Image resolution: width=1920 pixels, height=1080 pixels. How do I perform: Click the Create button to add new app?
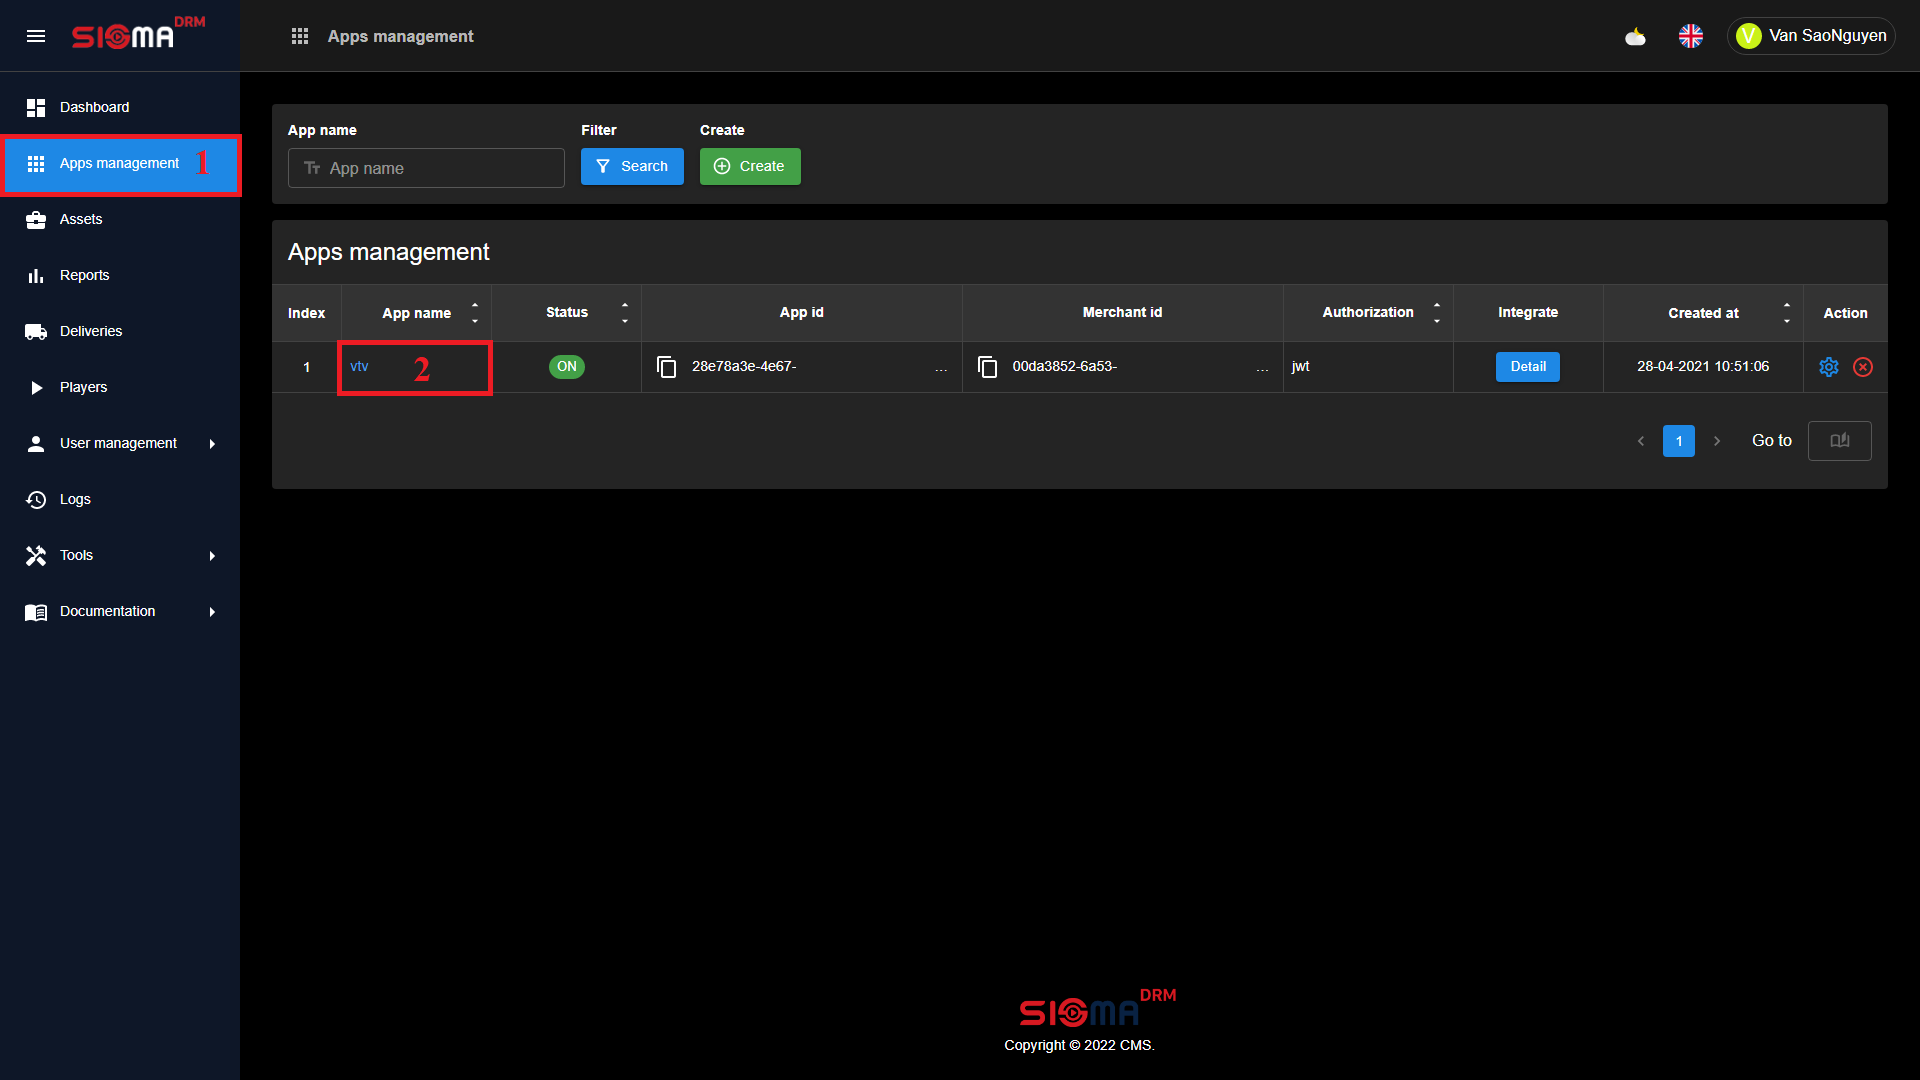[748, 166]
